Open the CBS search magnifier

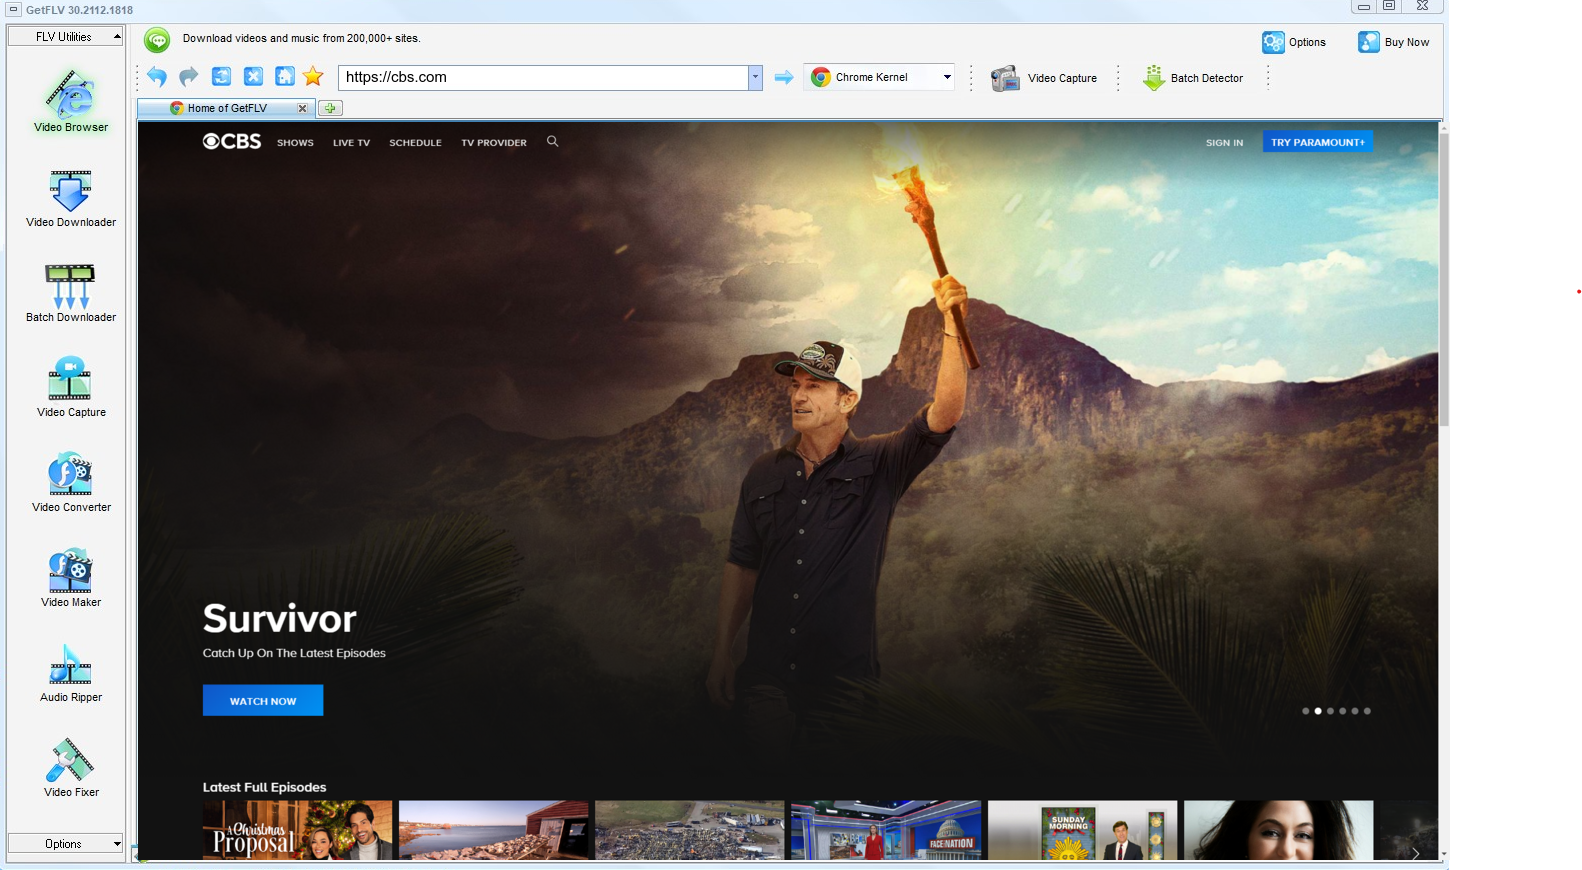552,142
